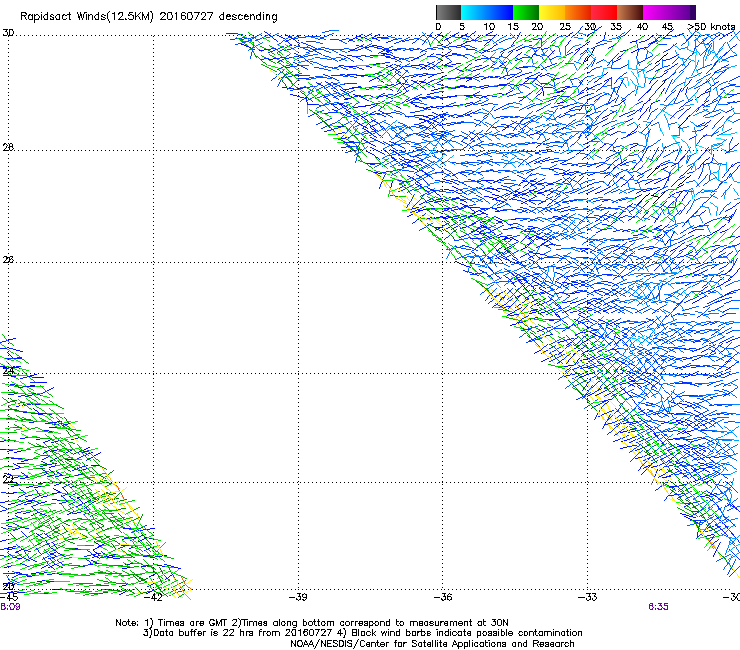Click the magenta 40-45 knots legend segment
Image resolution: width=740 pixels, height=650 pixels.
coord(656,12)
